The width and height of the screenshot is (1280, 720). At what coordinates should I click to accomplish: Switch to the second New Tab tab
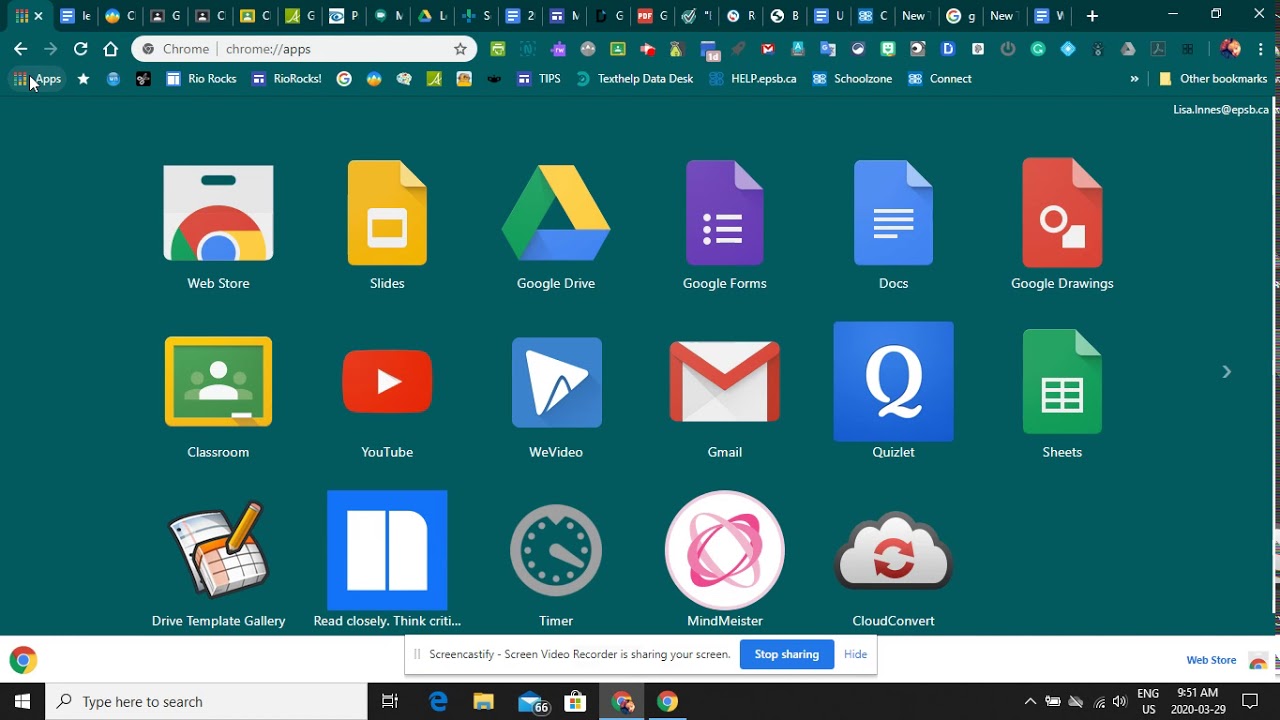(x=1002, y=16)
